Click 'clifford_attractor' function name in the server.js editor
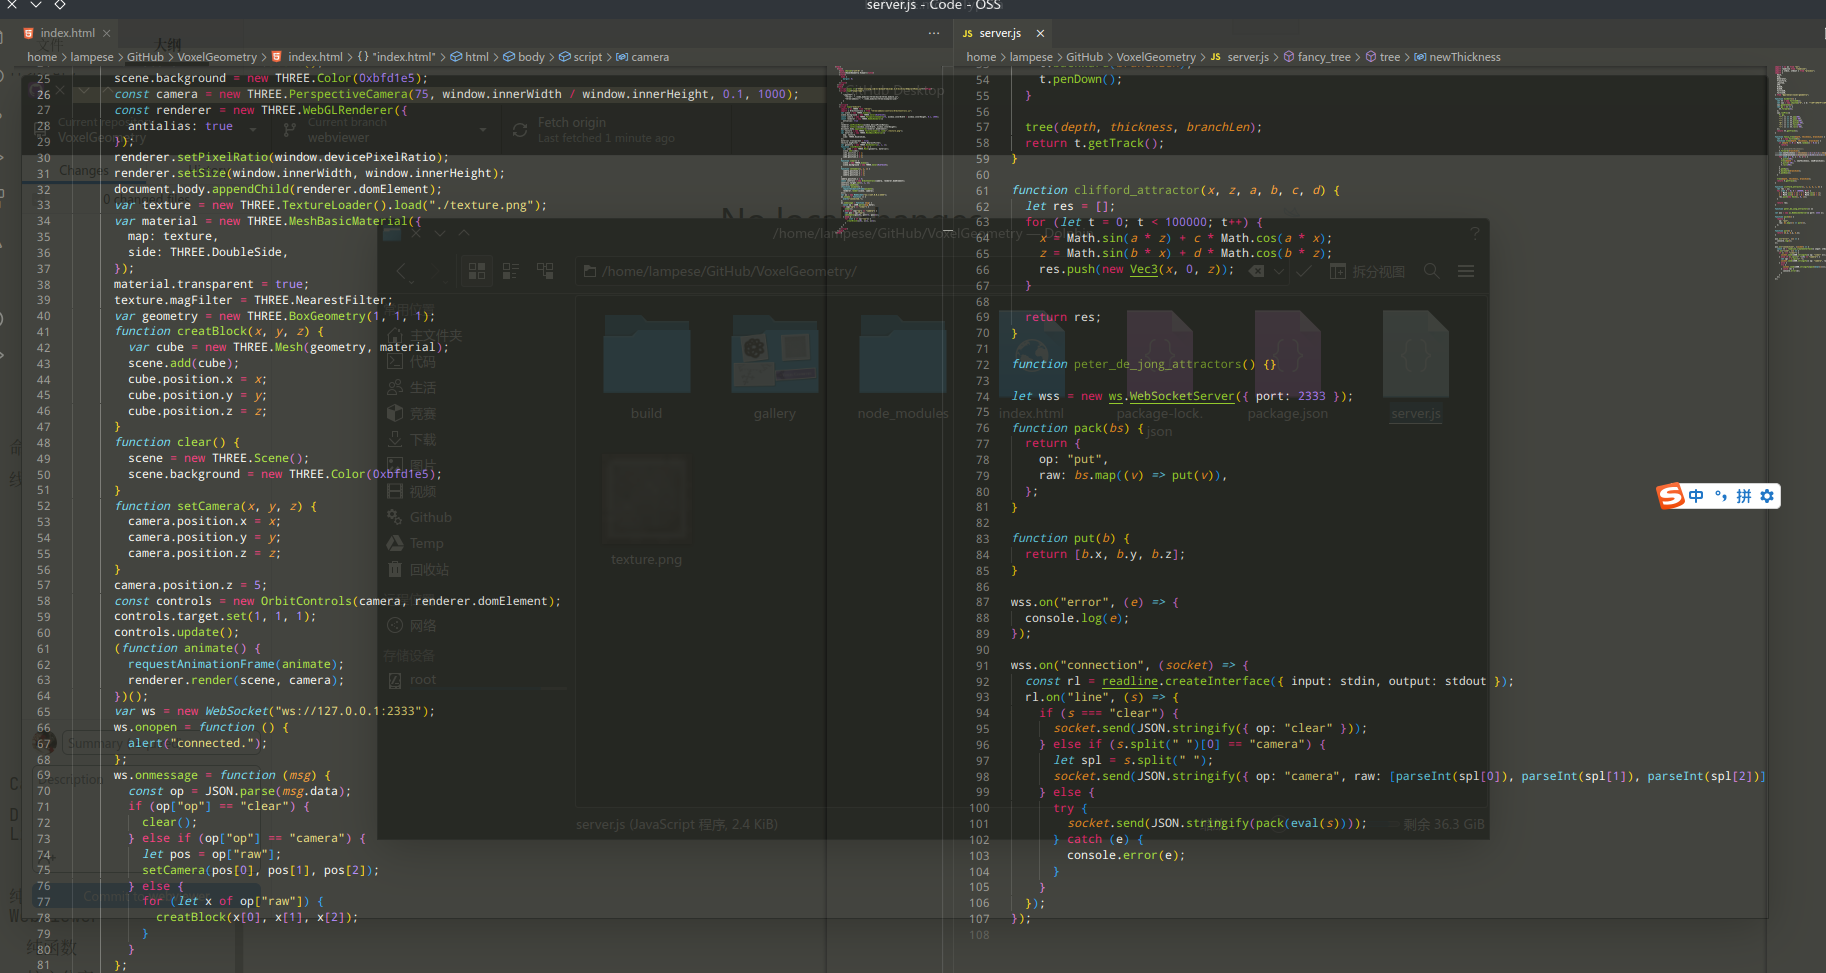The image size is (1826, 973). click(1136, 190)
